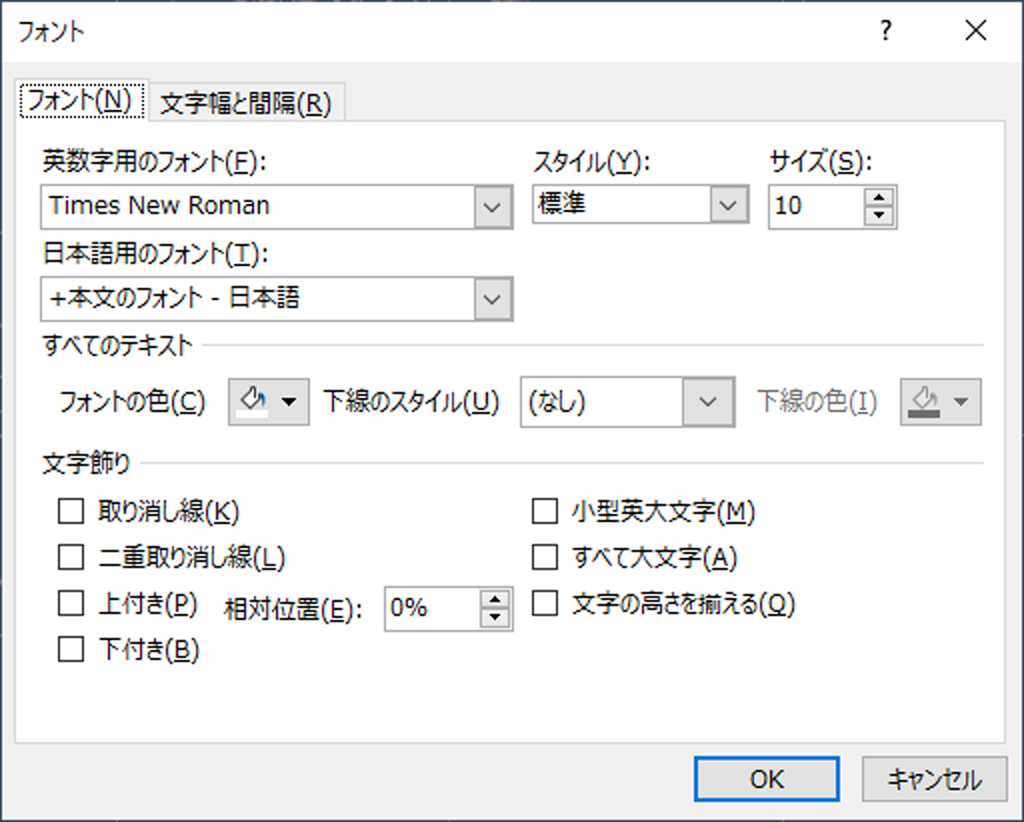The height and width of the screenshot is (822, 1024).
Task: Decrease 相対位置 offset with down arrow
Action: [496, 617]
